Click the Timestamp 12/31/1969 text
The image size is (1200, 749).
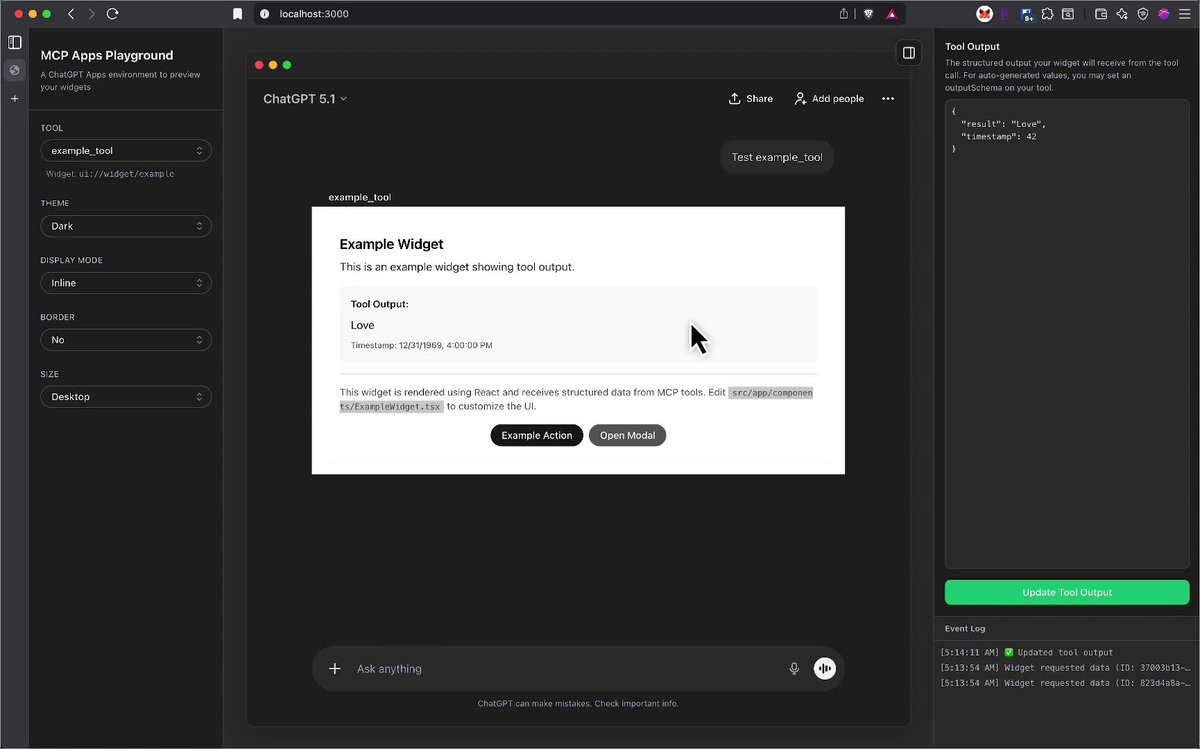coord(421,345)
